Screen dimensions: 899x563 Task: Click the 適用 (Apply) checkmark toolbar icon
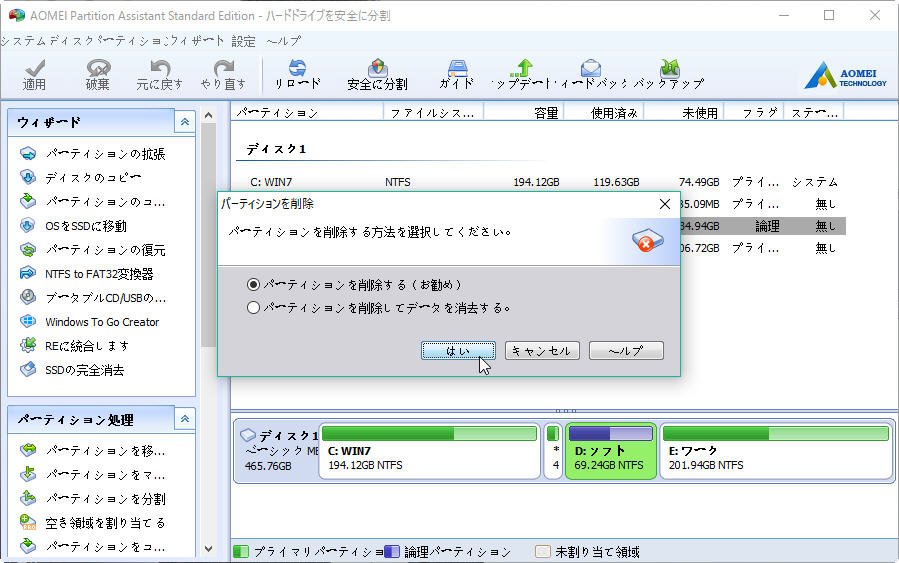point(34,69)
